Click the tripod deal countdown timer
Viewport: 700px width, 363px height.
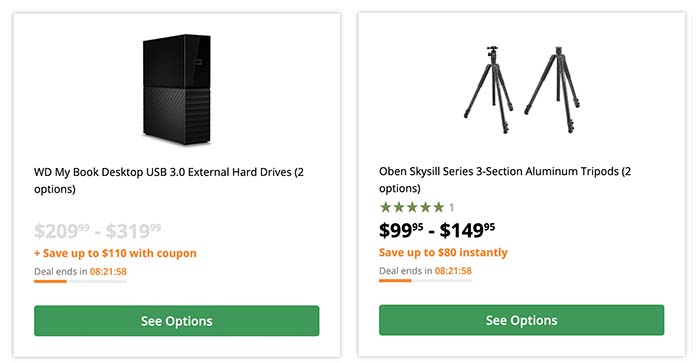click(x=453, y=271)
